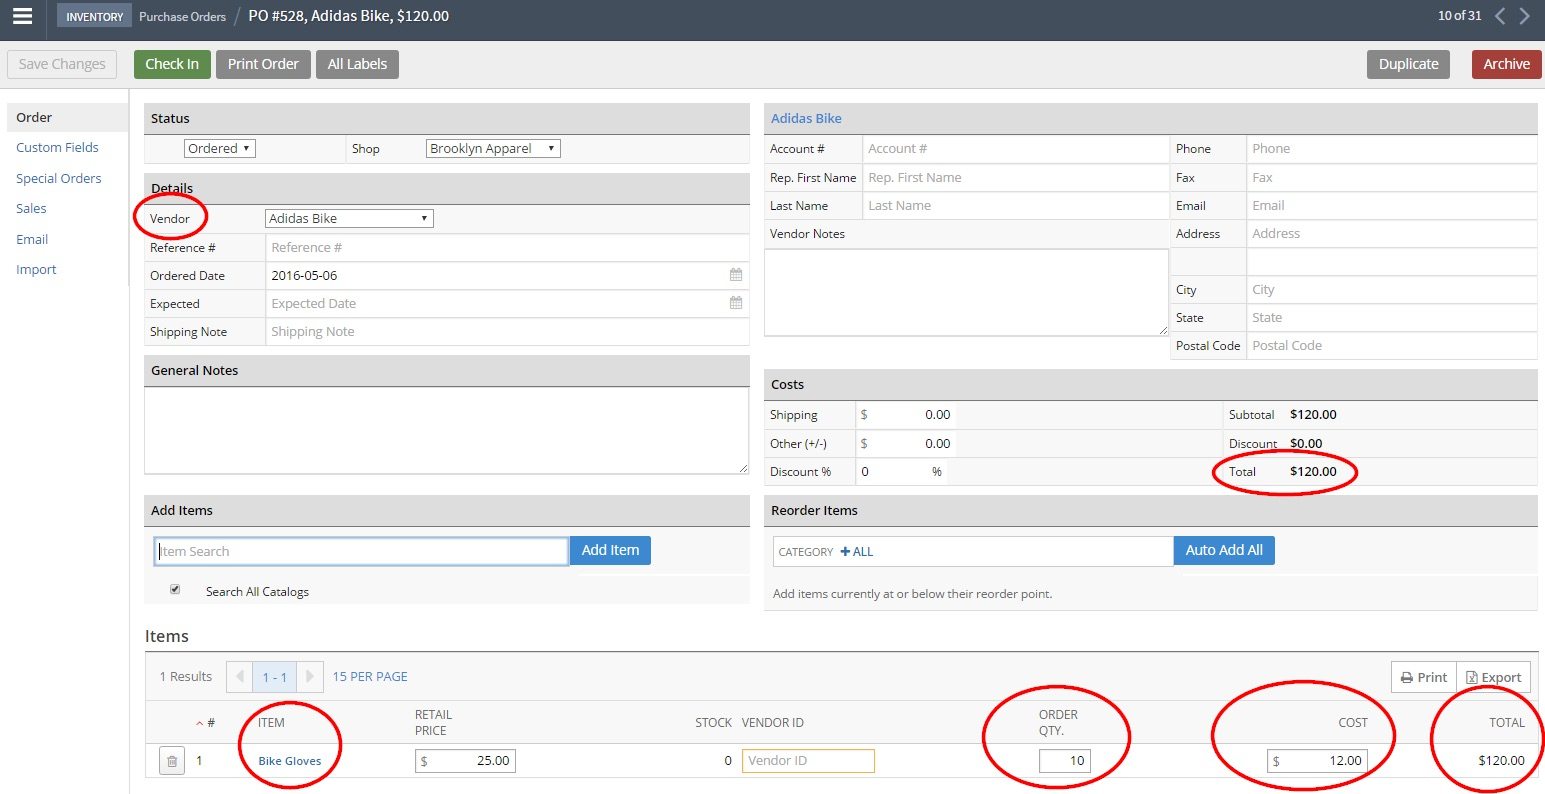Open the Adidas Bike vendor link

point(806,118)
